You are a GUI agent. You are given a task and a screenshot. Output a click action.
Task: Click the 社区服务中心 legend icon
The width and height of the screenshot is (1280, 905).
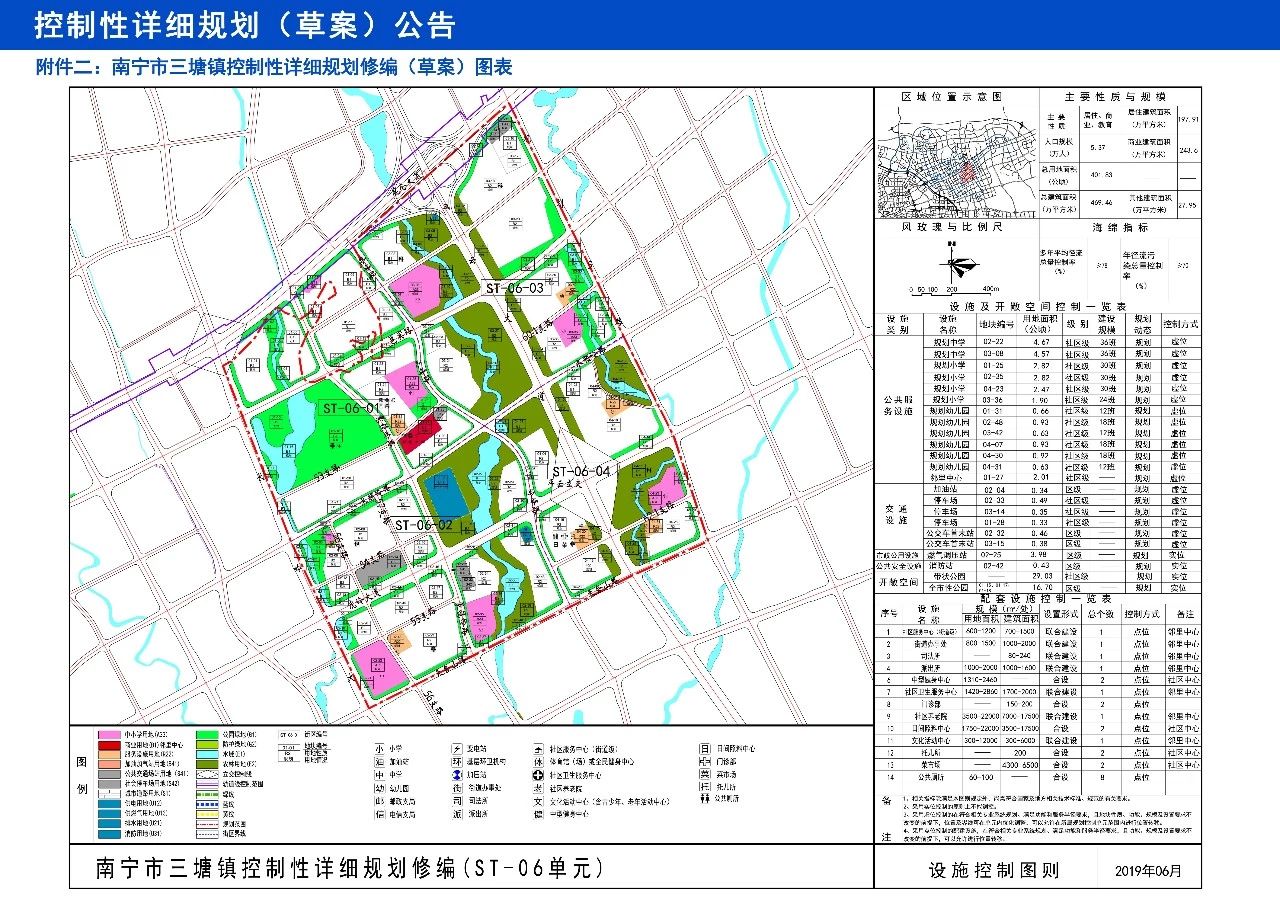tap(538, 748)
